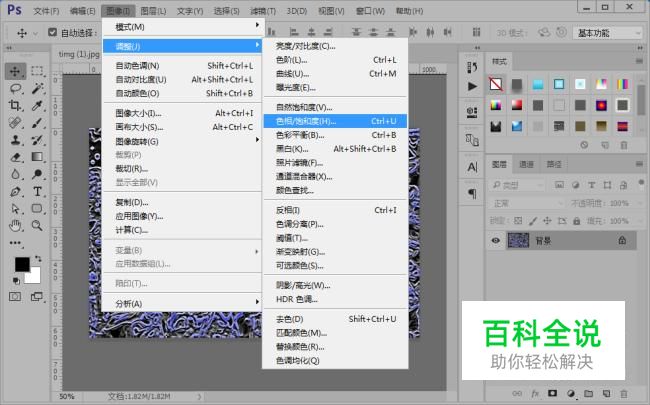The height and width of the screenshot is (405, 650).
Task: Hide the Background layer eye icon
Action: click(x=496, y=240)
